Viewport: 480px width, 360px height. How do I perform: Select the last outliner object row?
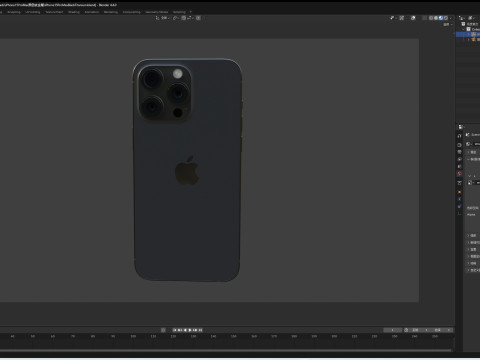pos(468,39)
